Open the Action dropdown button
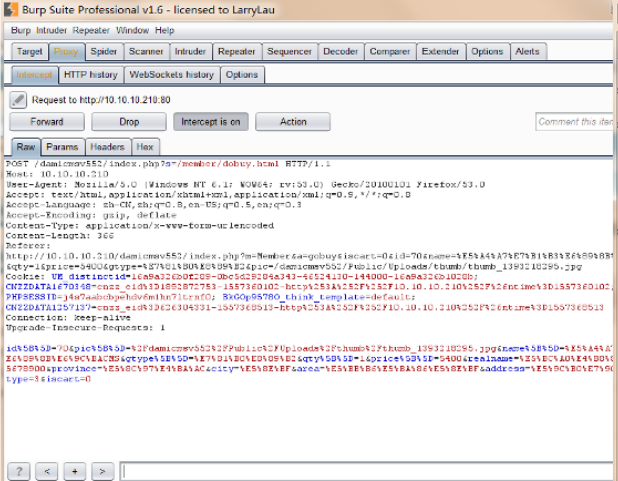The height and width of the screenshot is (481, 618). pyautogui.click(x=293, y=121)
